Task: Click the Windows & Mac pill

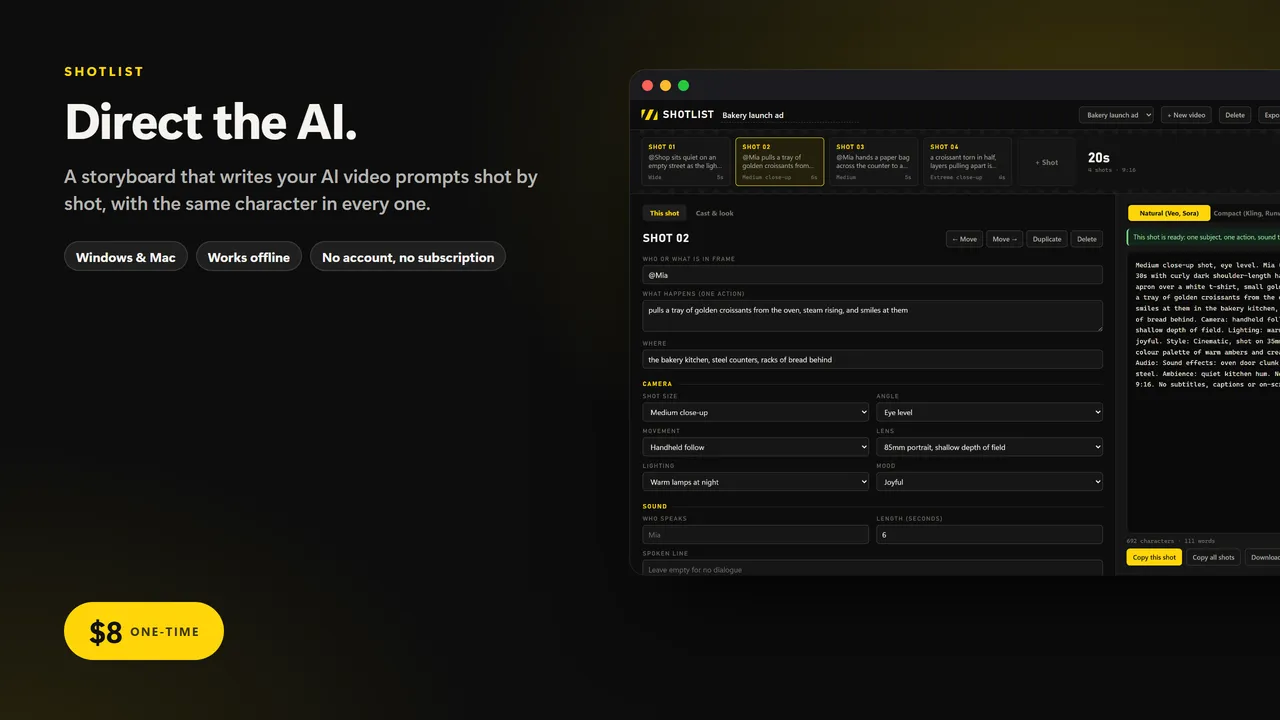Action: [x=126, y=257]
